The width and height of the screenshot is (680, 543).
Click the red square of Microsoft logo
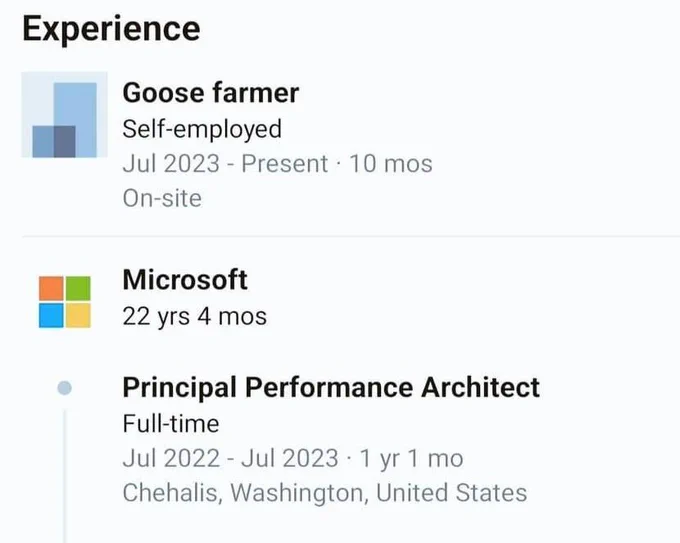pyautogui.click(x=51, y=290)
